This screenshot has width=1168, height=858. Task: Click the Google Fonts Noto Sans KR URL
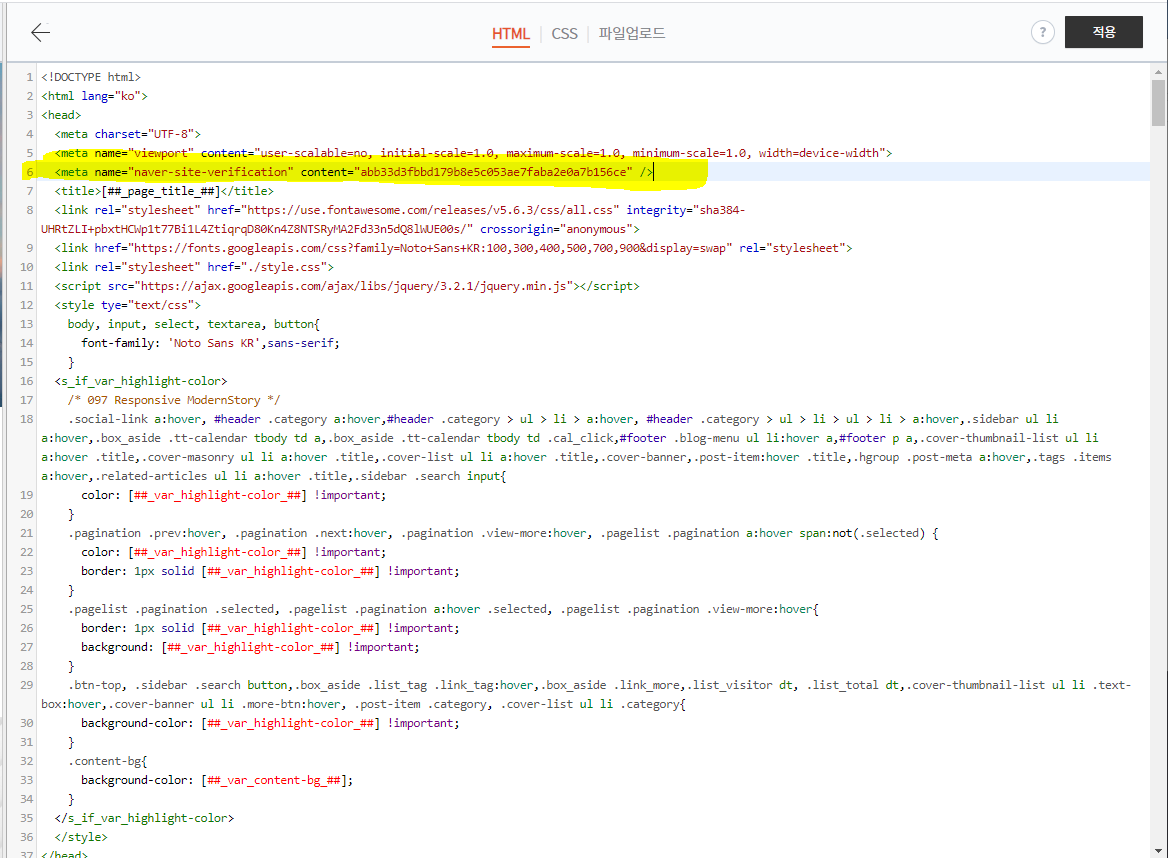coord(430,248)
